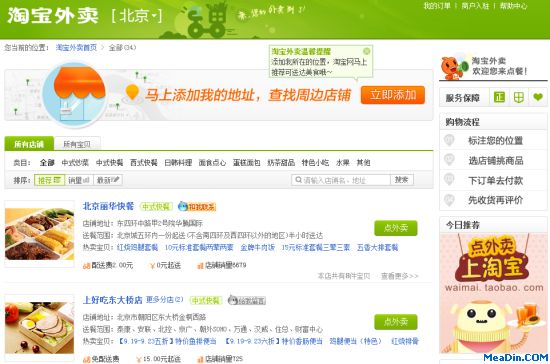Open the 15元标准套餐三荤三素 item
Viewport: 550px width, 364px height.
click(x=315, y=247)
